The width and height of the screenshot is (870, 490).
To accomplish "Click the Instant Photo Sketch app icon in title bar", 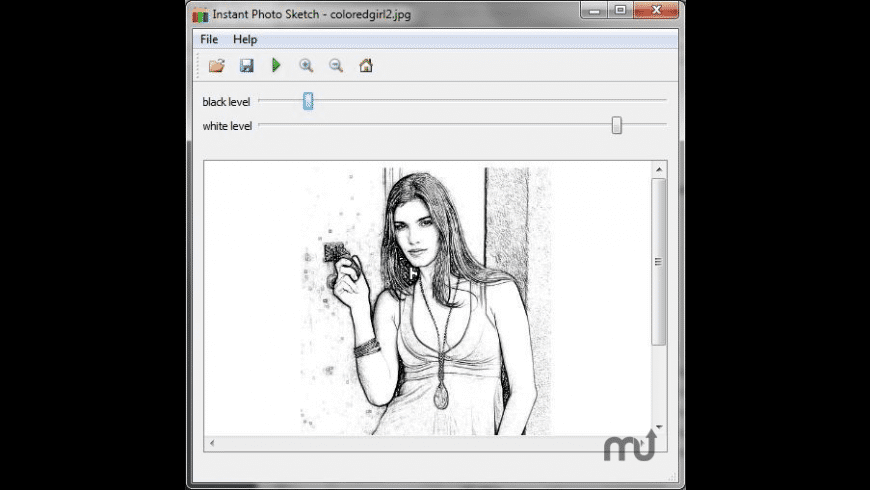I will point(200,15).
